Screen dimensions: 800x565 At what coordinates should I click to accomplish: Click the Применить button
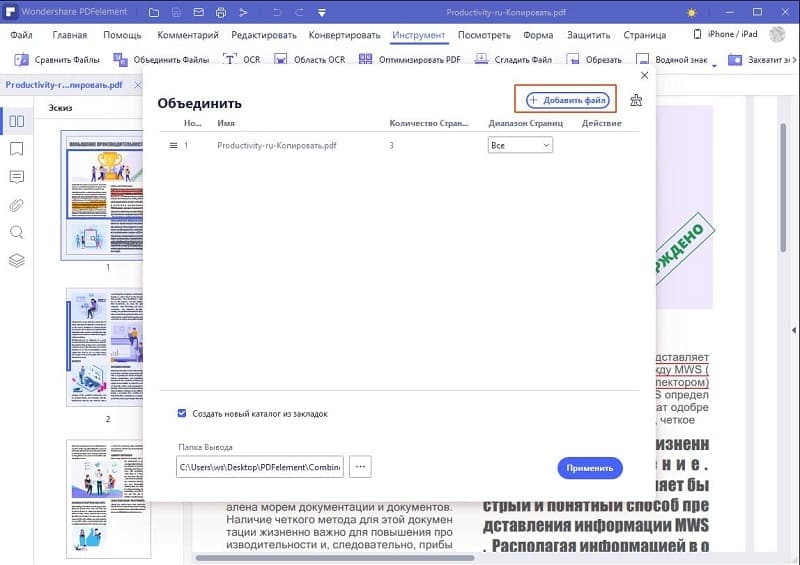590,468
